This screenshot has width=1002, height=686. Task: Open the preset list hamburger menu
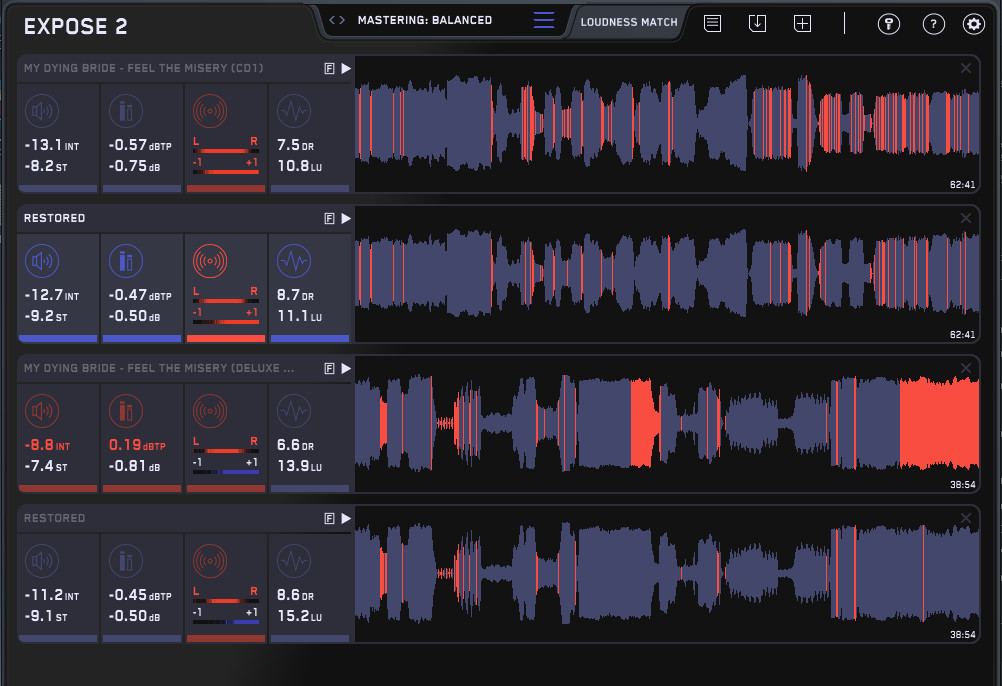[x=544, y=20]
